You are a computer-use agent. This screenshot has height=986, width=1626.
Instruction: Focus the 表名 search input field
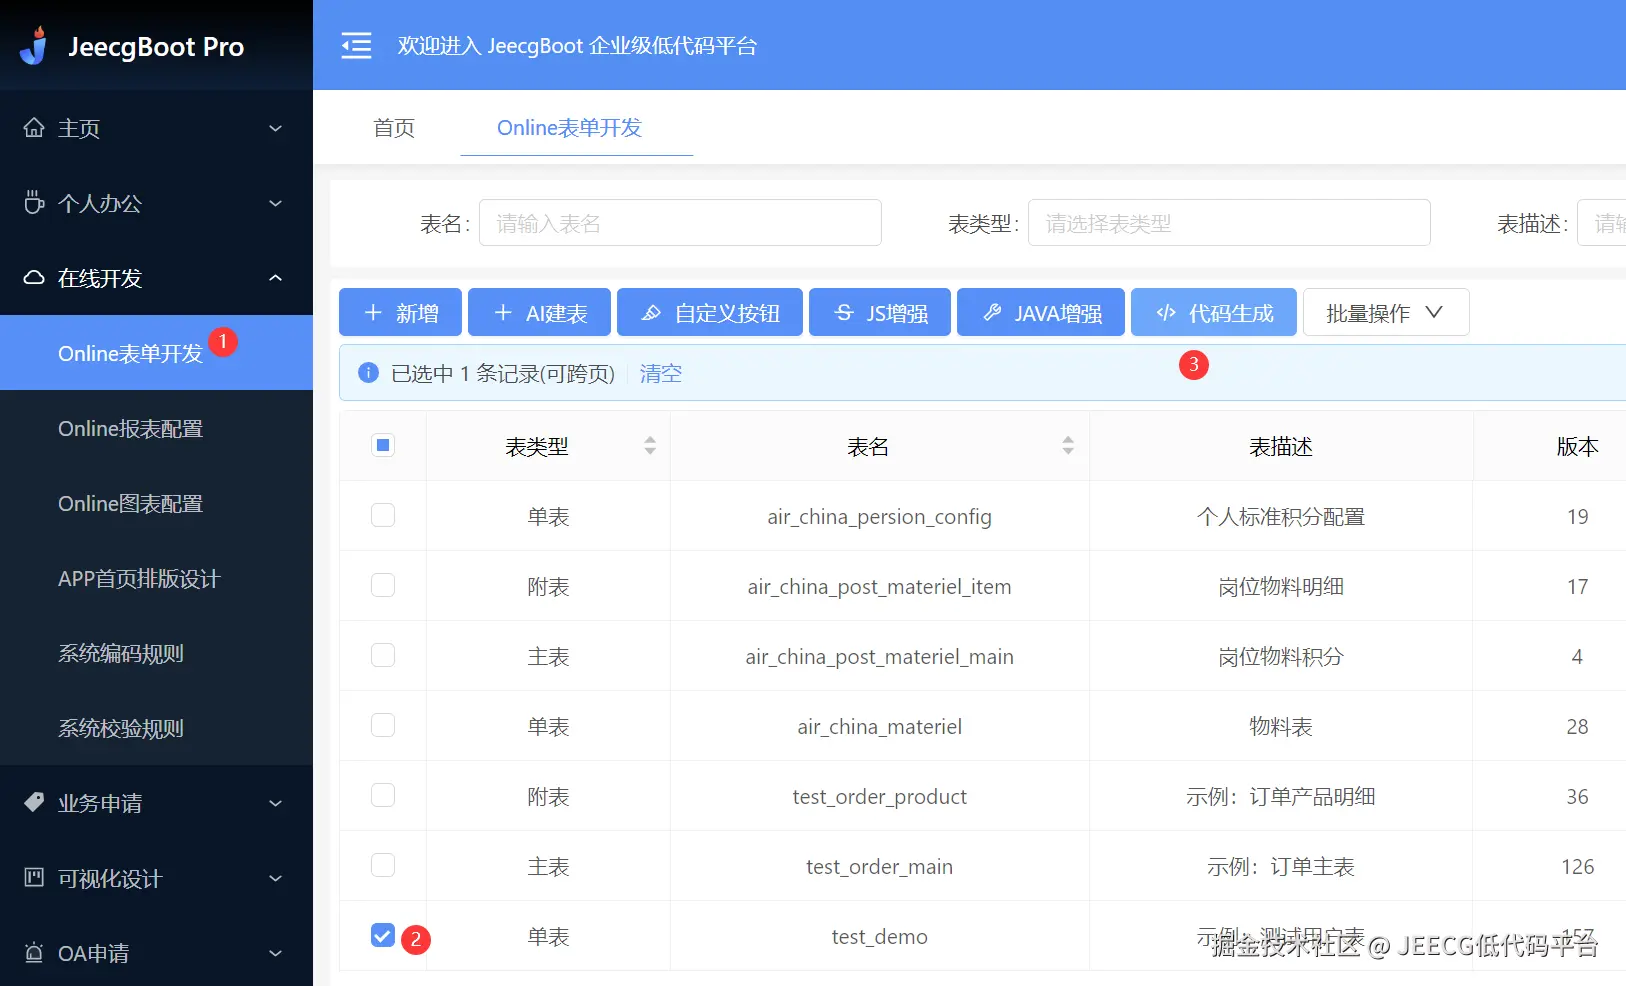tap(680, 223)
